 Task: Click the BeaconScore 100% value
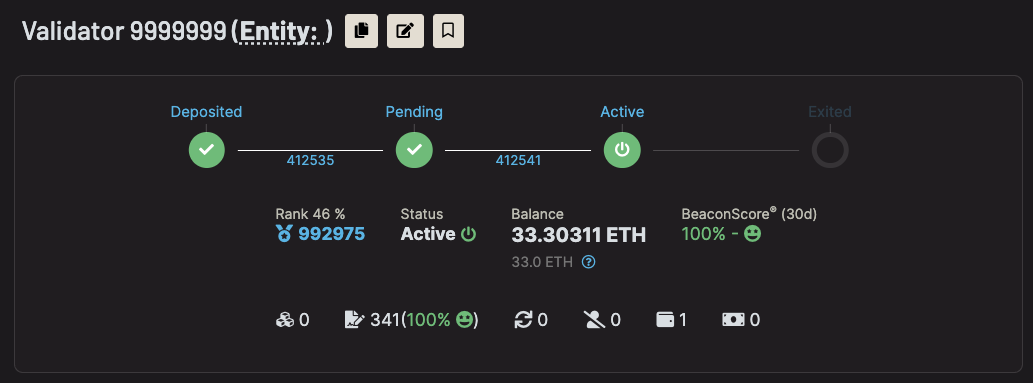[x=703, y=233]
